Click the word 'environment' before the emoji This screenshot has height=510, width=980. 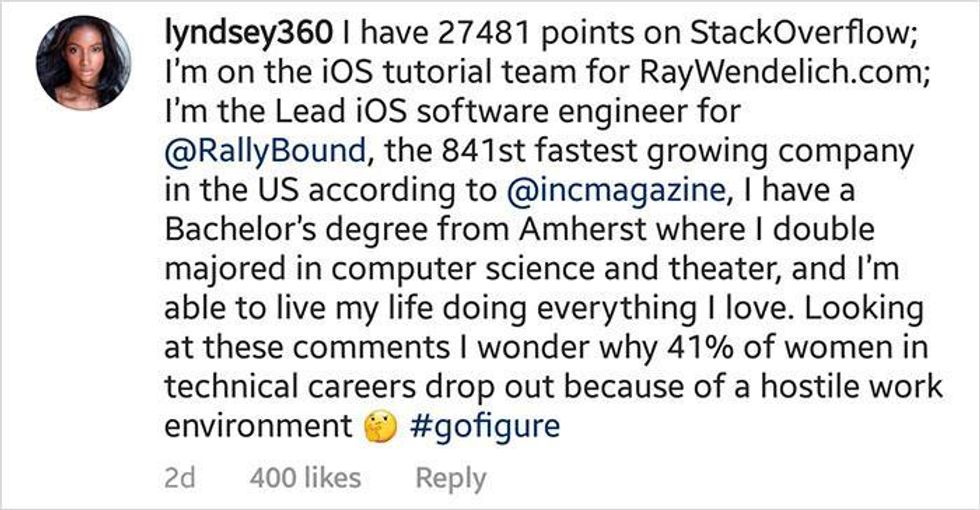(259, 427)
